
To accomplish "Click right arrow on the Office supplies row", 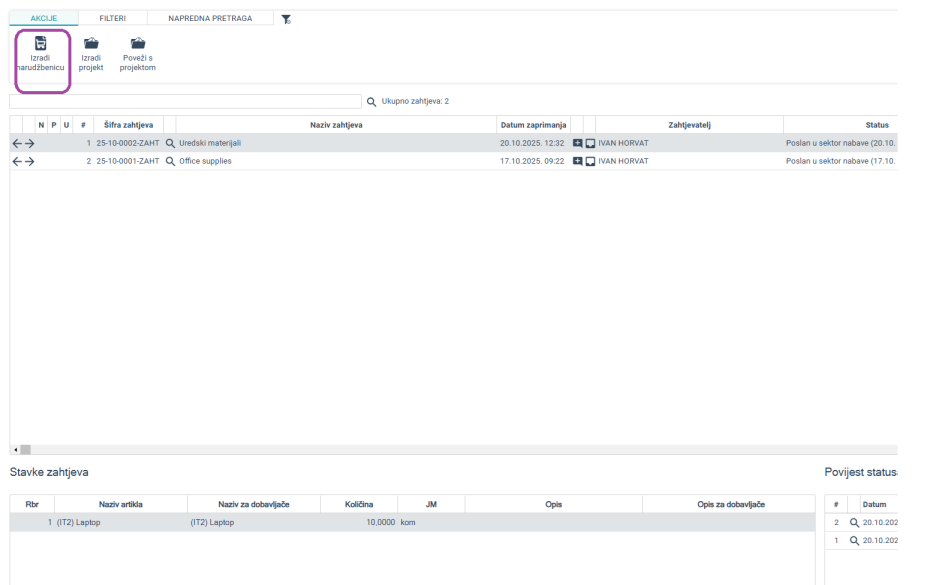I will 29,161.
